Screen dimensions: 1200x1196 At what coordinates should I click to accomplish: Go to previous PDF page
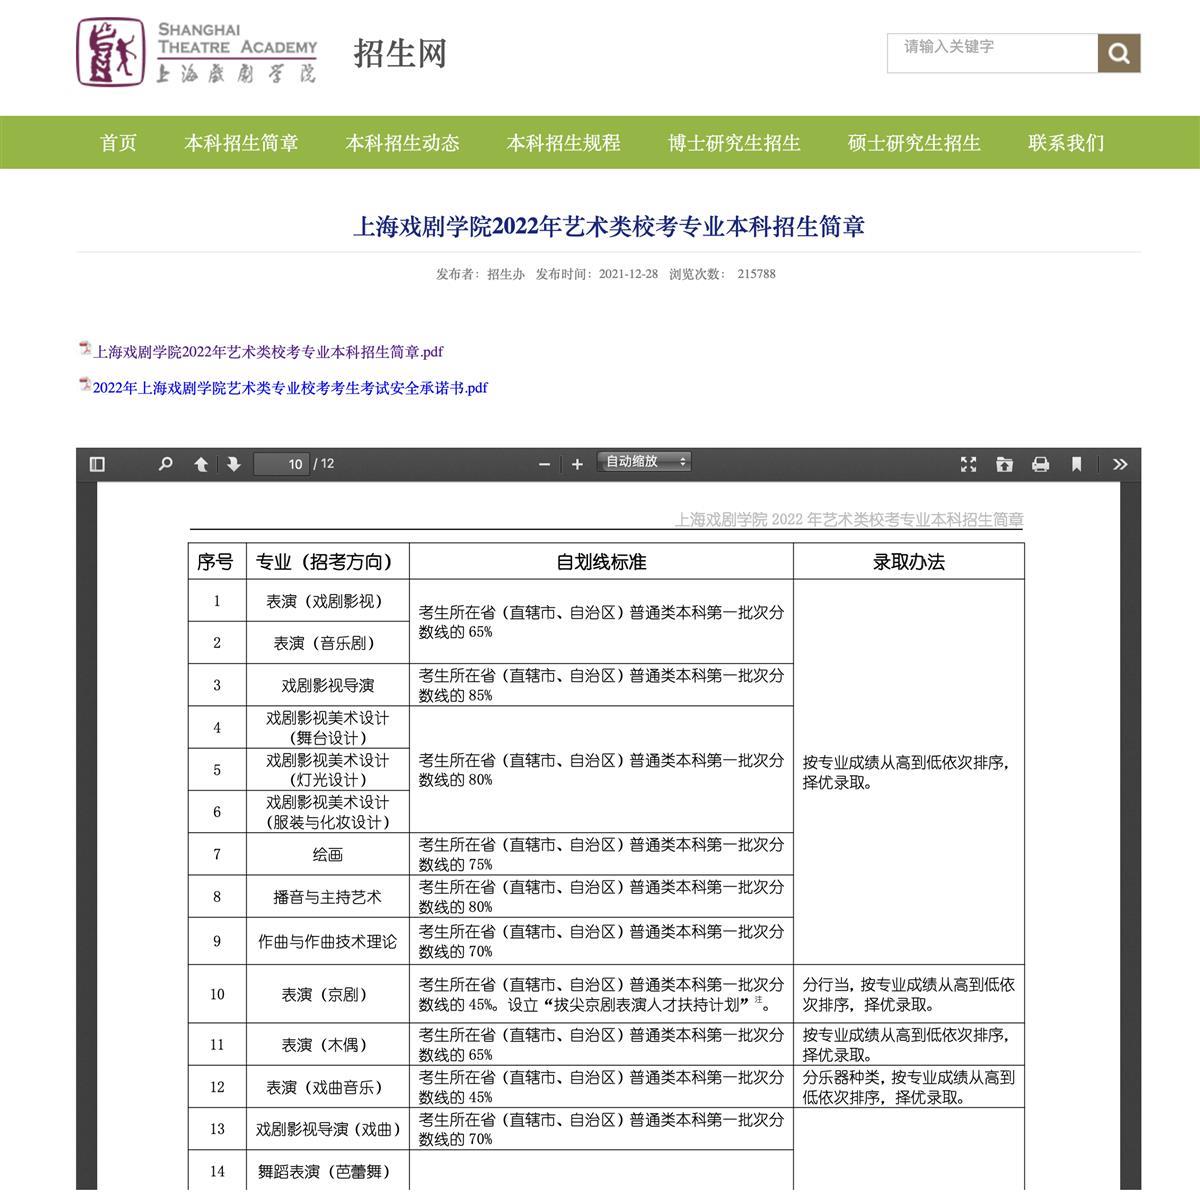pos(201,464)
